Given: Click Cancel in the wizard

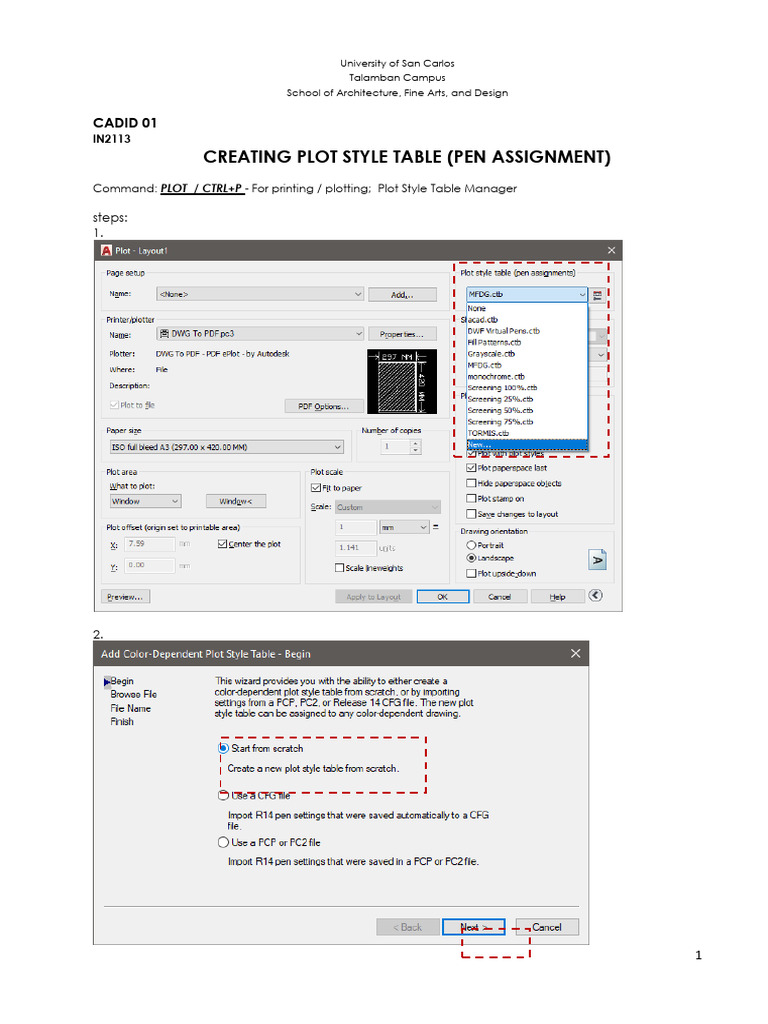Looking at the screenshot, I should pyautogui.click(x=547, y=927).
